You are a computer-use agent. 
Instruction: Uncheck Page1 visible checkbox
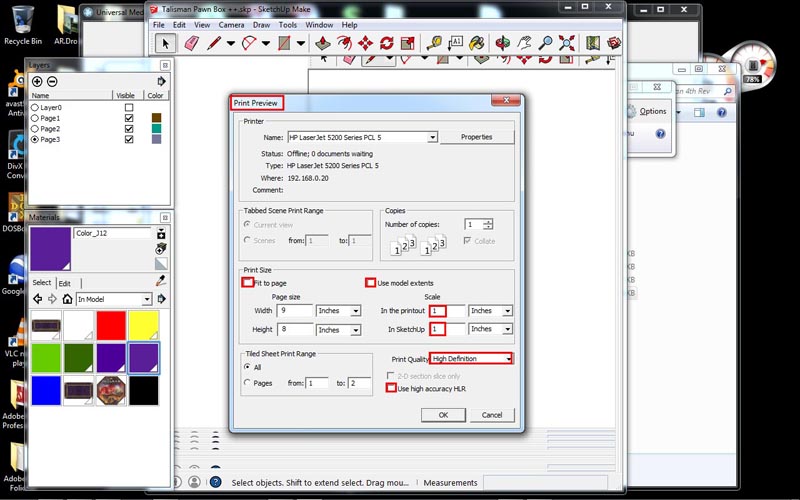[129, 118]
